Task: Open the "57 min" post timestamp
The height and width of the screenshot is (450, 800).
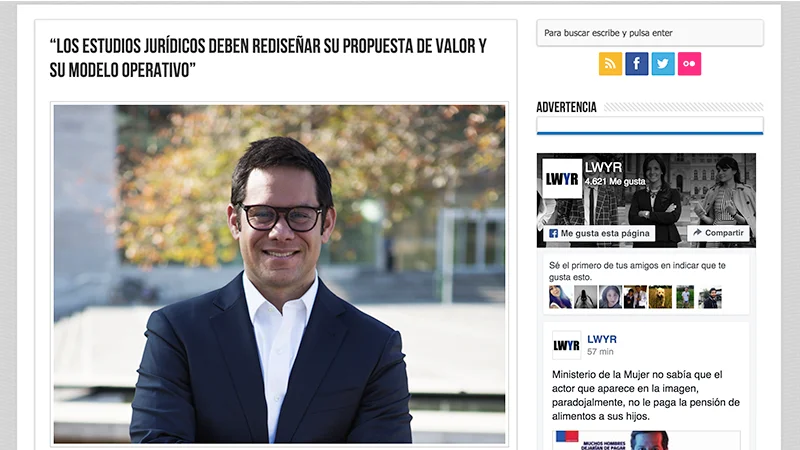Action: 600,352
